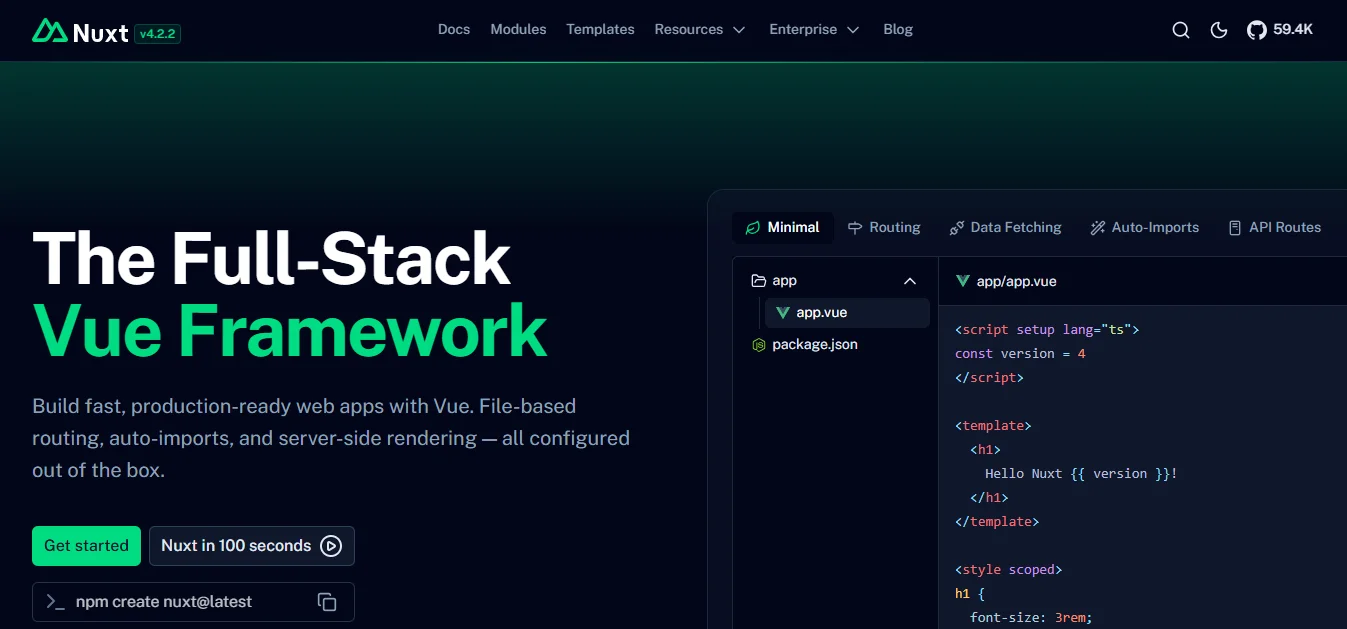Click the terminal prompt icon beside npm command
This screenshot has height=629, width=1347.
pyautogui.click(x=56, y=602)
